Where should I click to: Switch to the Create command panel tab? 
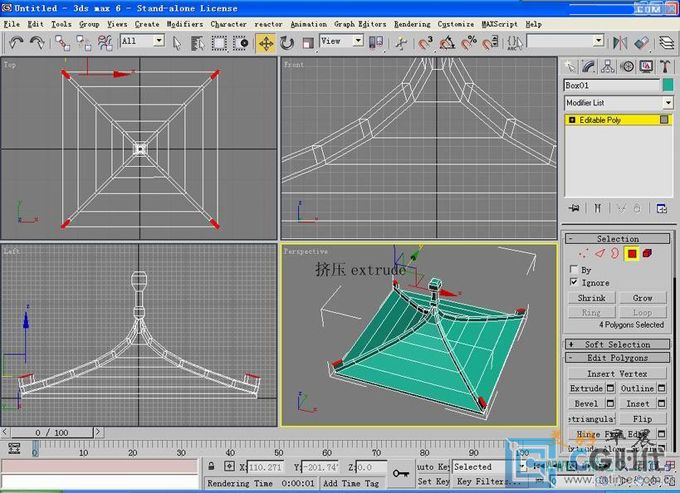tap(570, 66)
